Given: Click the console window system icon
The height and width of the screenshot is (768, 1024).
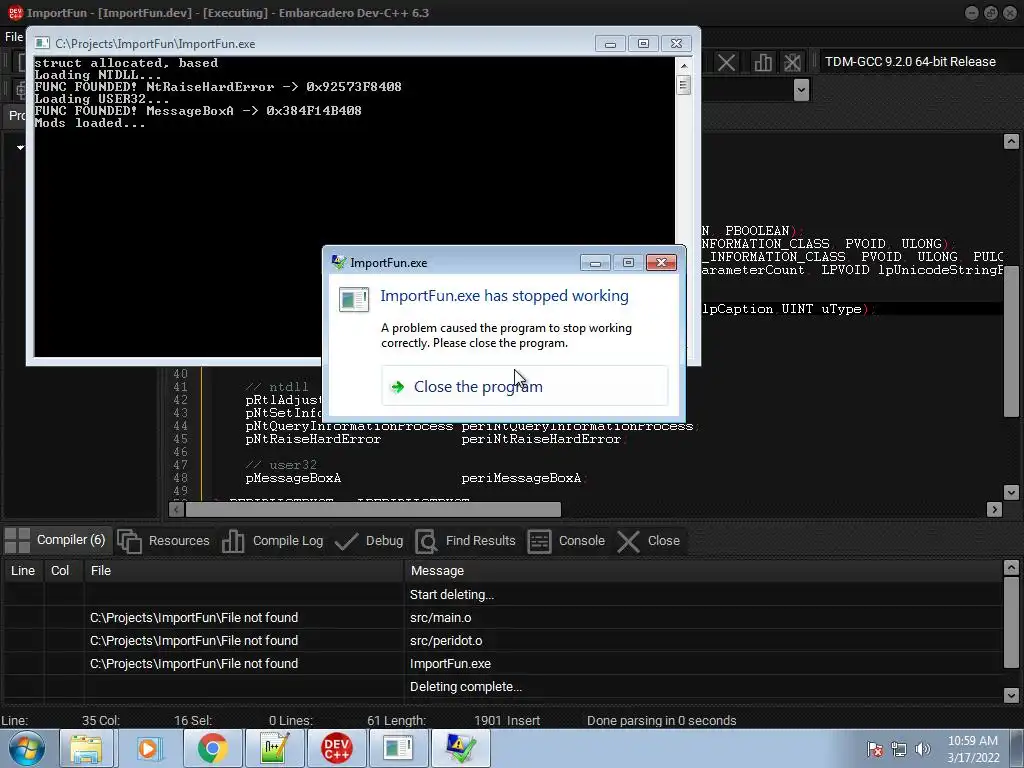Looking at the screenshot, I should click(42, 43).
